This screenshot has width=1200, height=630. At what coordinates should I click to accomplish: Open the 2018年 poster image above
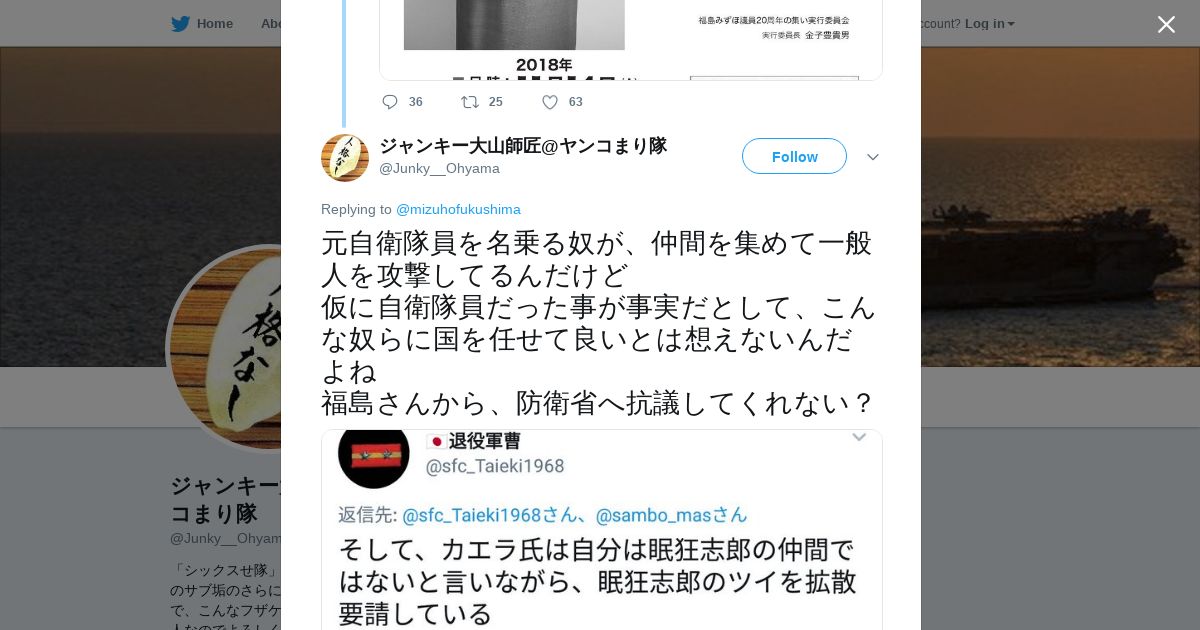click(x=631, y=40)
